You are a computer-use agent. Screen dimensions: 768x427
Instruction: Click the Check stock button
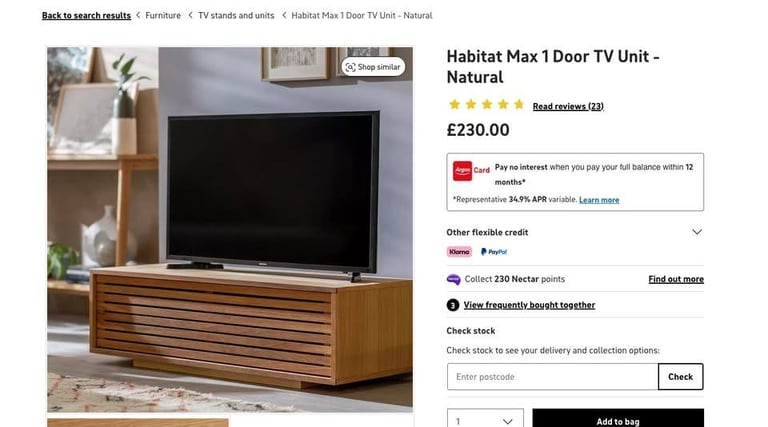click(x=680, y=377)
